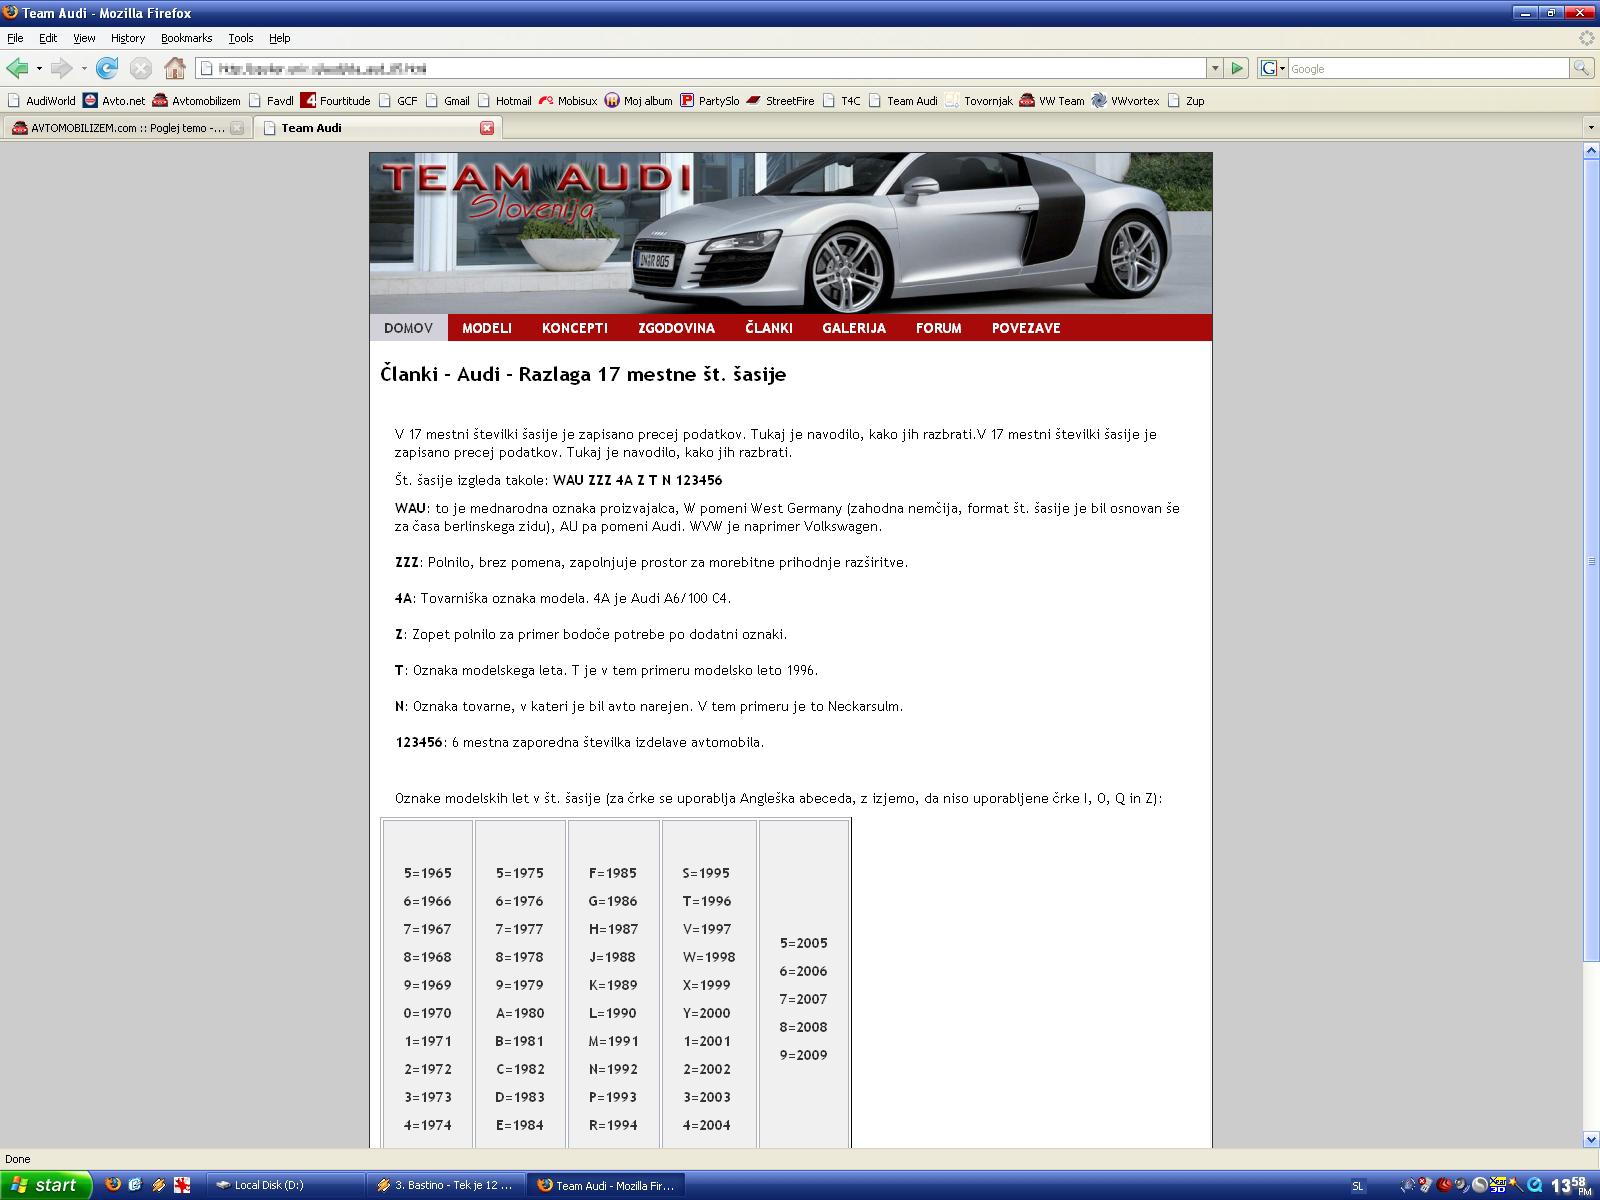Switch to Local Disk (D:) taskbar window
Image resolution: width=1600 pixels, height=1200 pixels.
coord(286,1185)
